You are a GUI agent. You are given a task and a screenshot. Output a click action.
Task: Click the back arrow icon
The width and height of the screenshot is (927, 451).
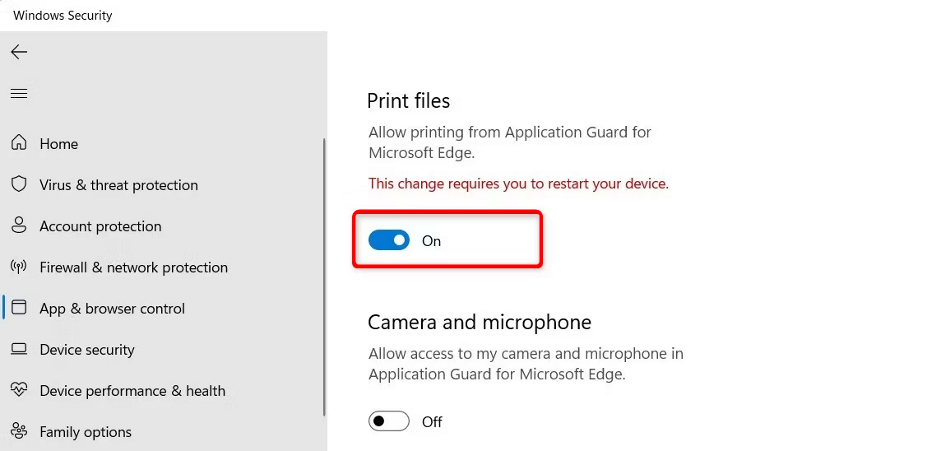(x=19, y=52)
